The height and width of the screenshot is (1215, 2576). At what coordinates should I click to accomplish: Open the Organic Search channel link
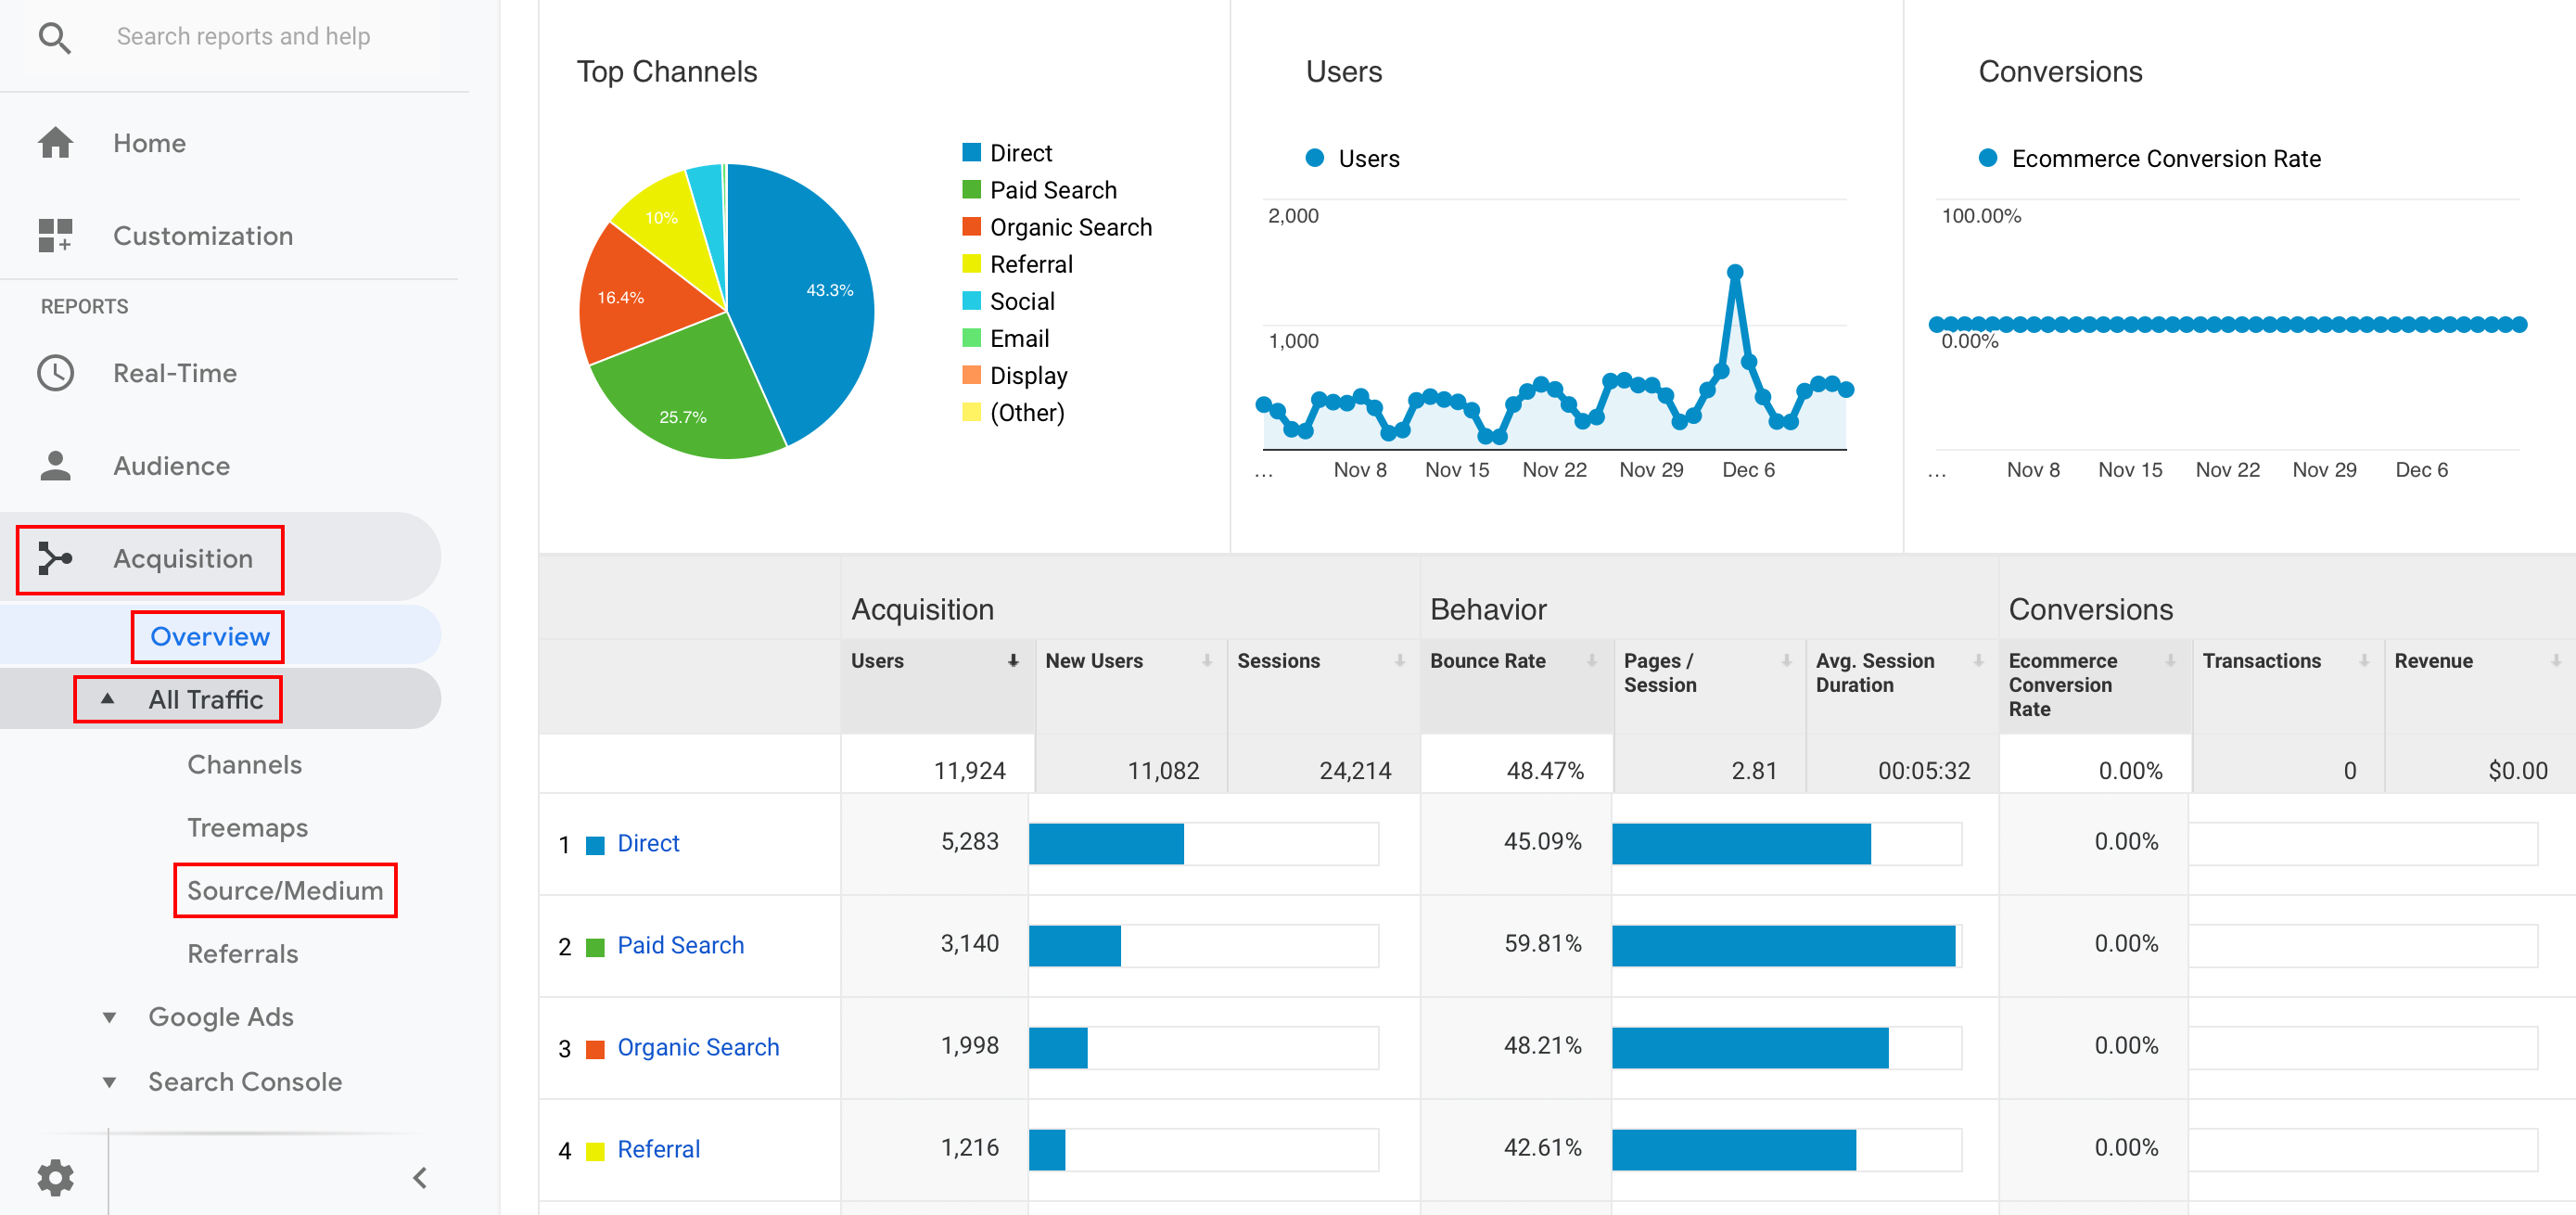coord(697,1047)
